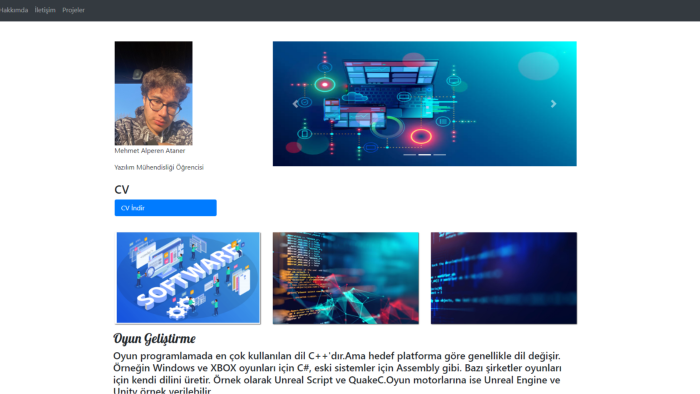Image resolution: width=700 pixels, height=394 pixels.
Task: Click paragraph starting Oyun programlamada
Action: pos(338,373)
